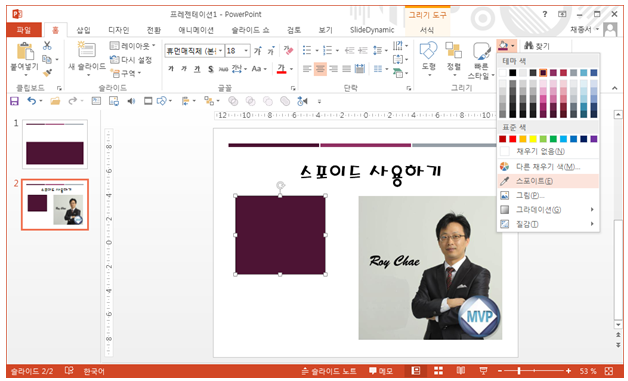
Task: Open the File (파일) tab
Action: [x=24, y=30]
